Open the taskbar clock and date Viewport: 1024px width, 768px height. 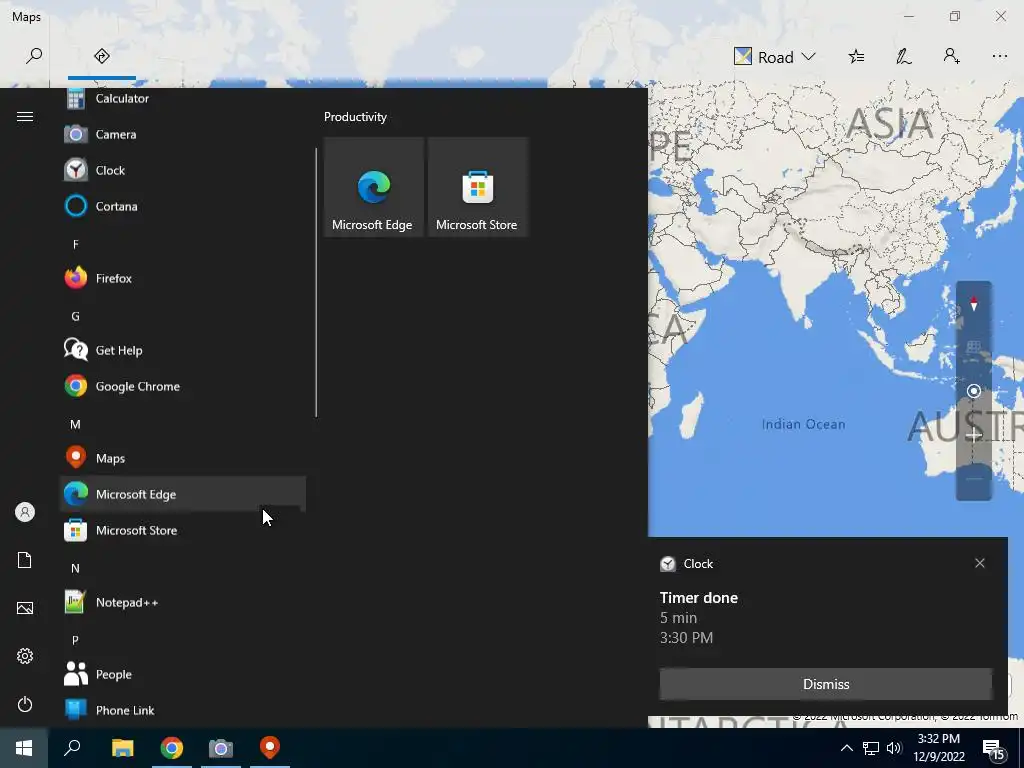[x=939, y=748]
